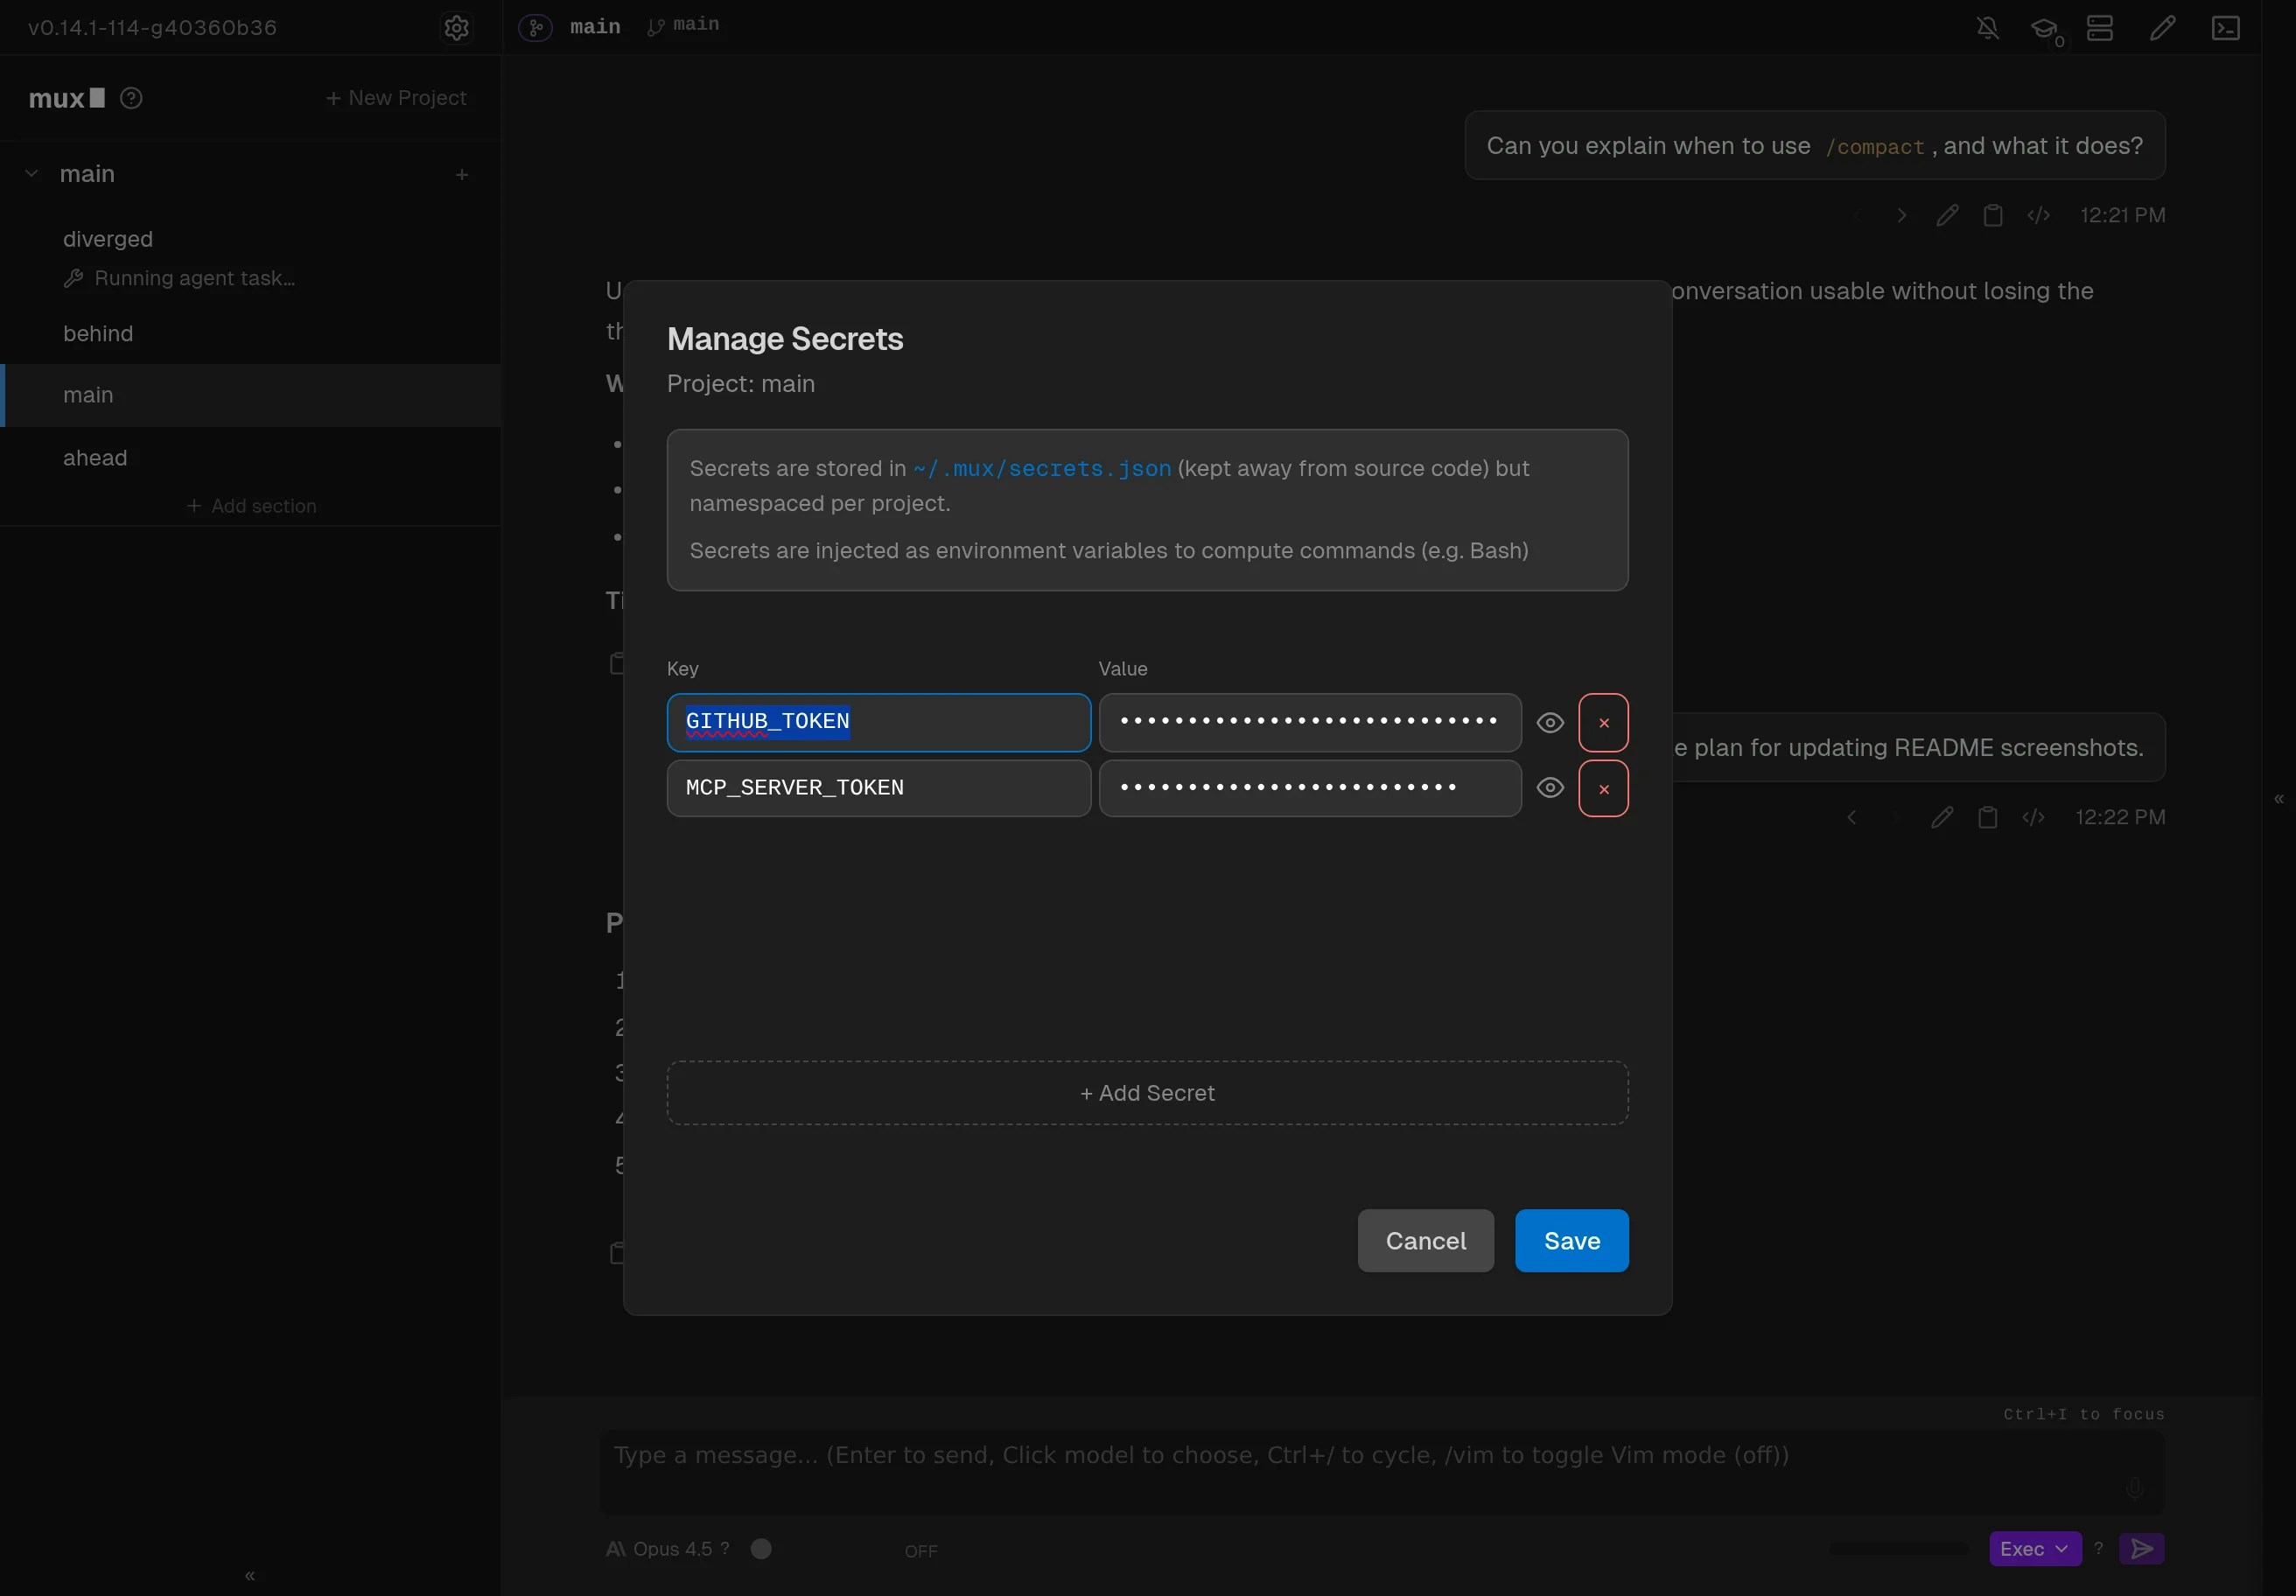Viewport: 2296px width, 1596px height.
Task: Click the graduation cap icon with zero badge
Action: (2045, 27)
